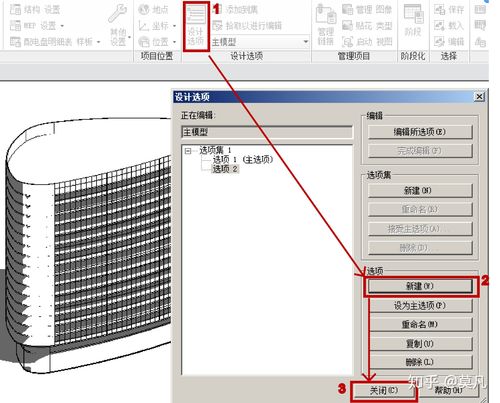Open the 阶段 phases tool
The height and width of the screenshot is (403, 500).
click(x=413, y=21)
